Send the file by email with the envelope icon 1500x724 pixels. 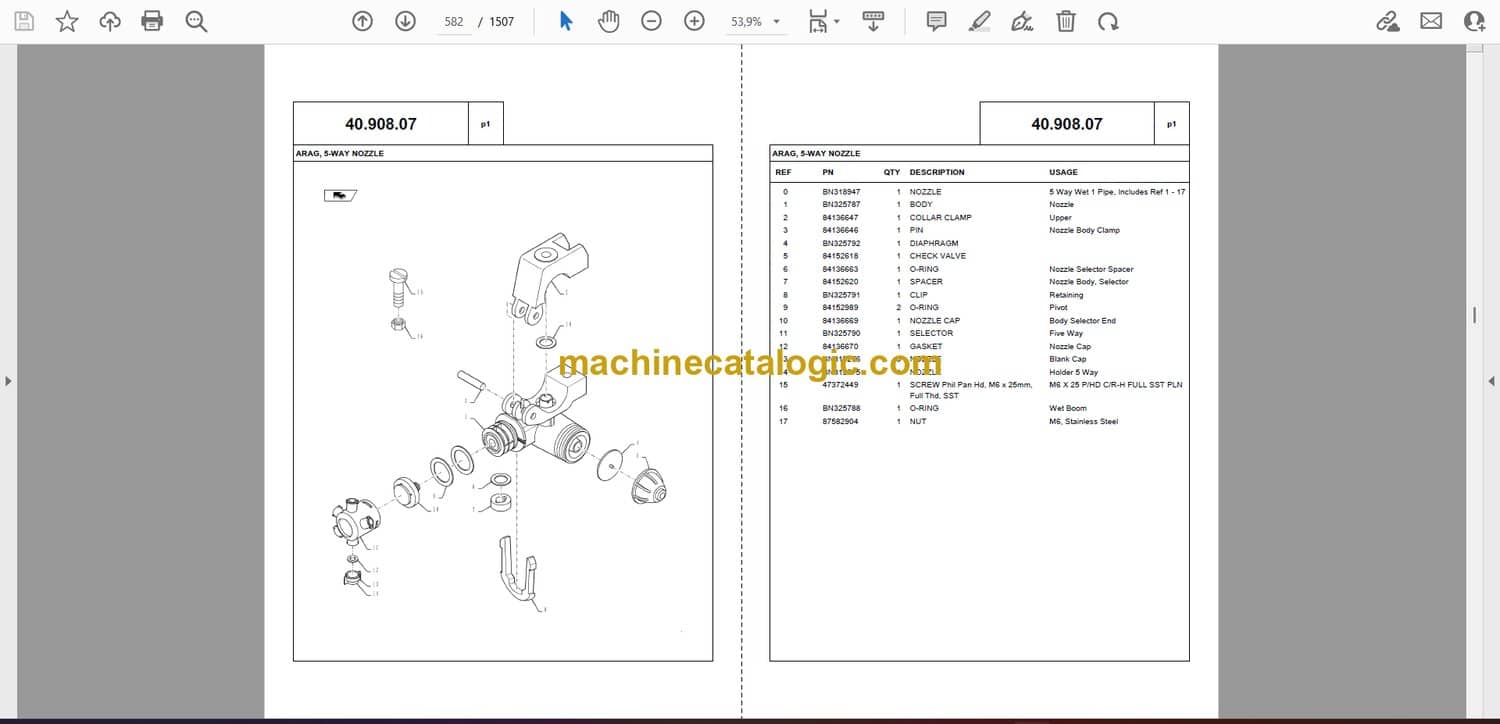(1431, 21)
